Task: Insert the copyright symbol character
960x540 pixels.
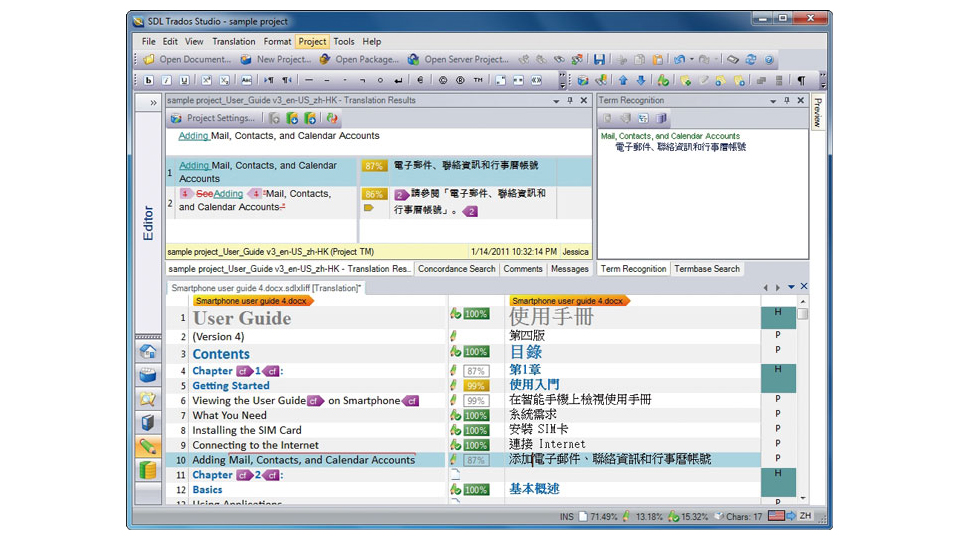Action: [442, 80]
